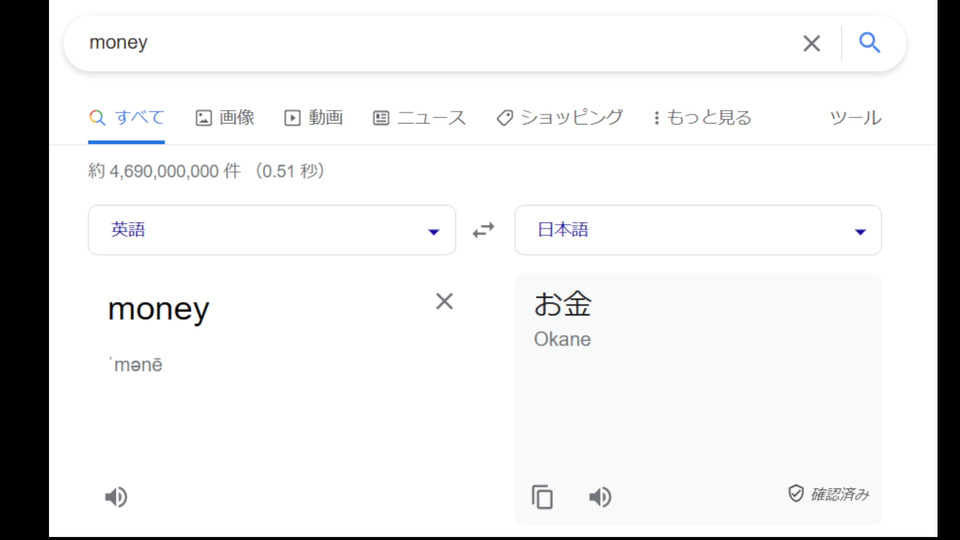960x540 pixels.
Task: Swap the translation languages
Action: [484, 230]
